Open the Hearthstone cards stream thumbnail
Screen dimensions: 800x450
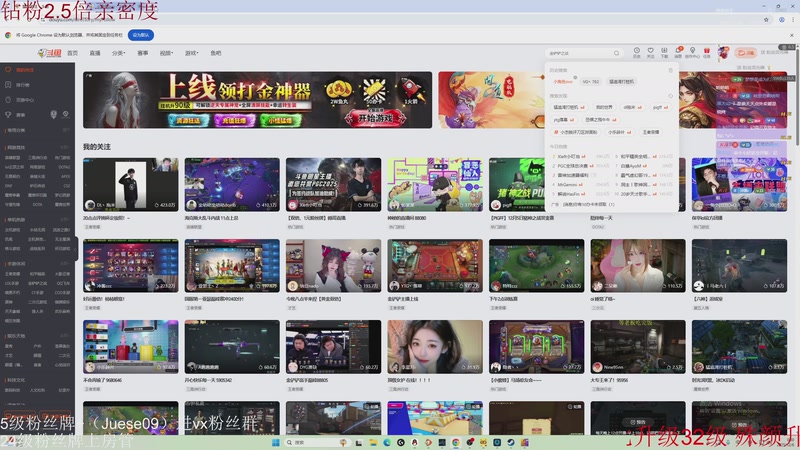point(536,347)
